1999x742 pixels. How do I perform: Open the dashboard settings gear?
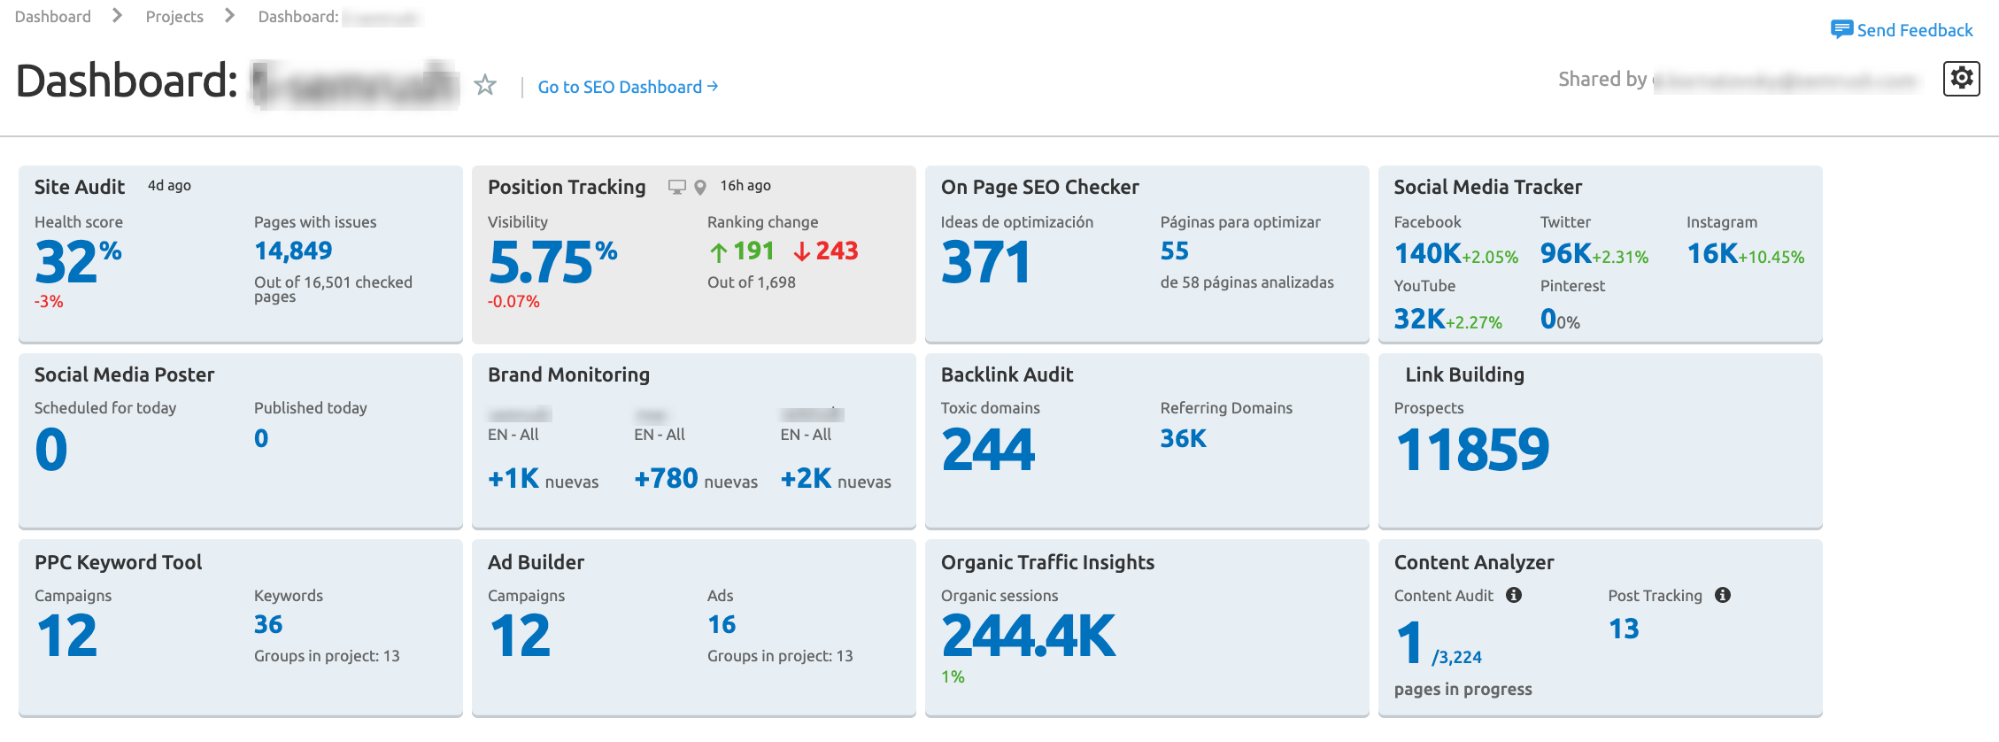click(x=1961, y=78)
